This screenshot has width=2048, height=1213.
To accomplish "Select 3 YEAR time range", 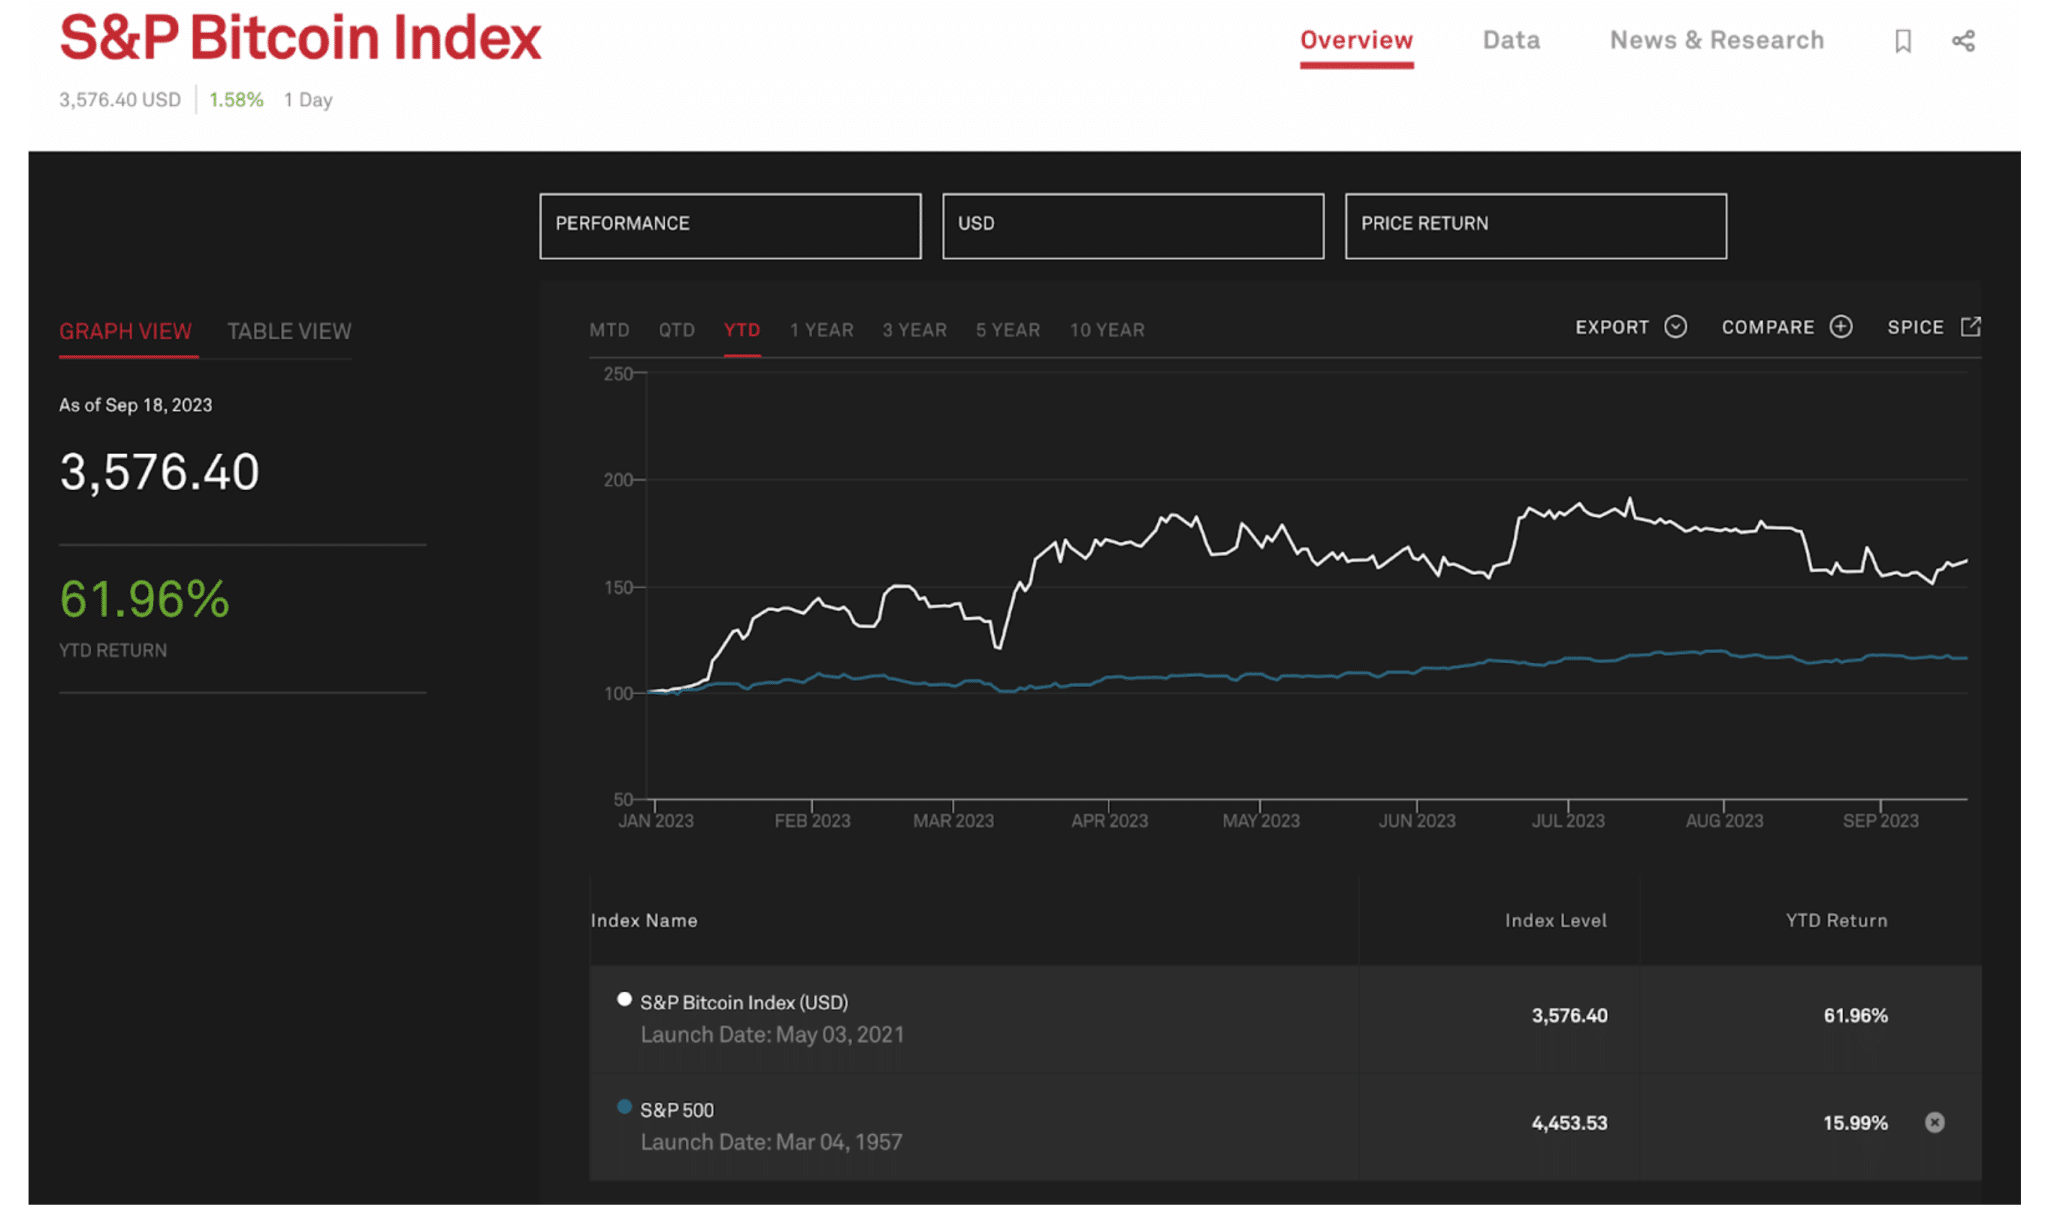I will (914, 330).
